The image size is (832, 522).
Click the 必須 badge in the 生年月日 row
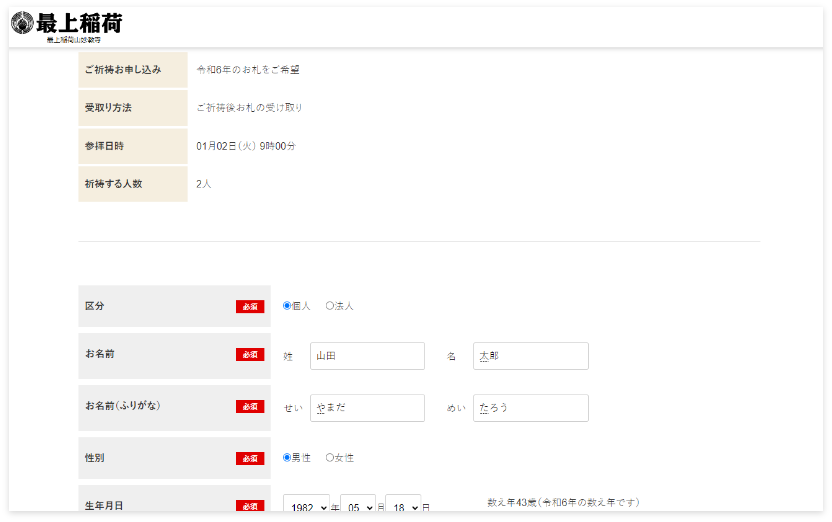[250, 507]
